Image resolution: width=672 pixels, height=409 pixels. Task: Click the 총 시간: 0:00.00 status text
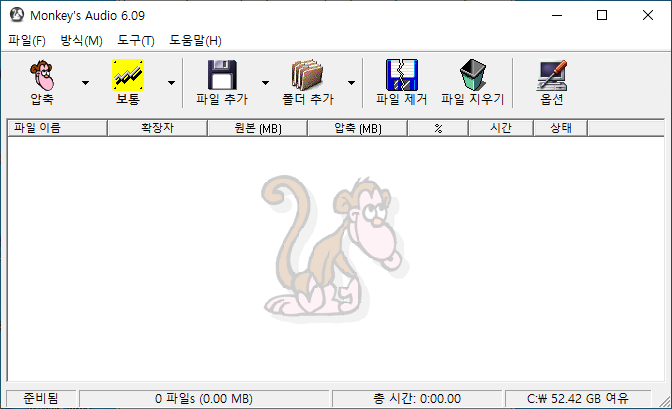417,398
